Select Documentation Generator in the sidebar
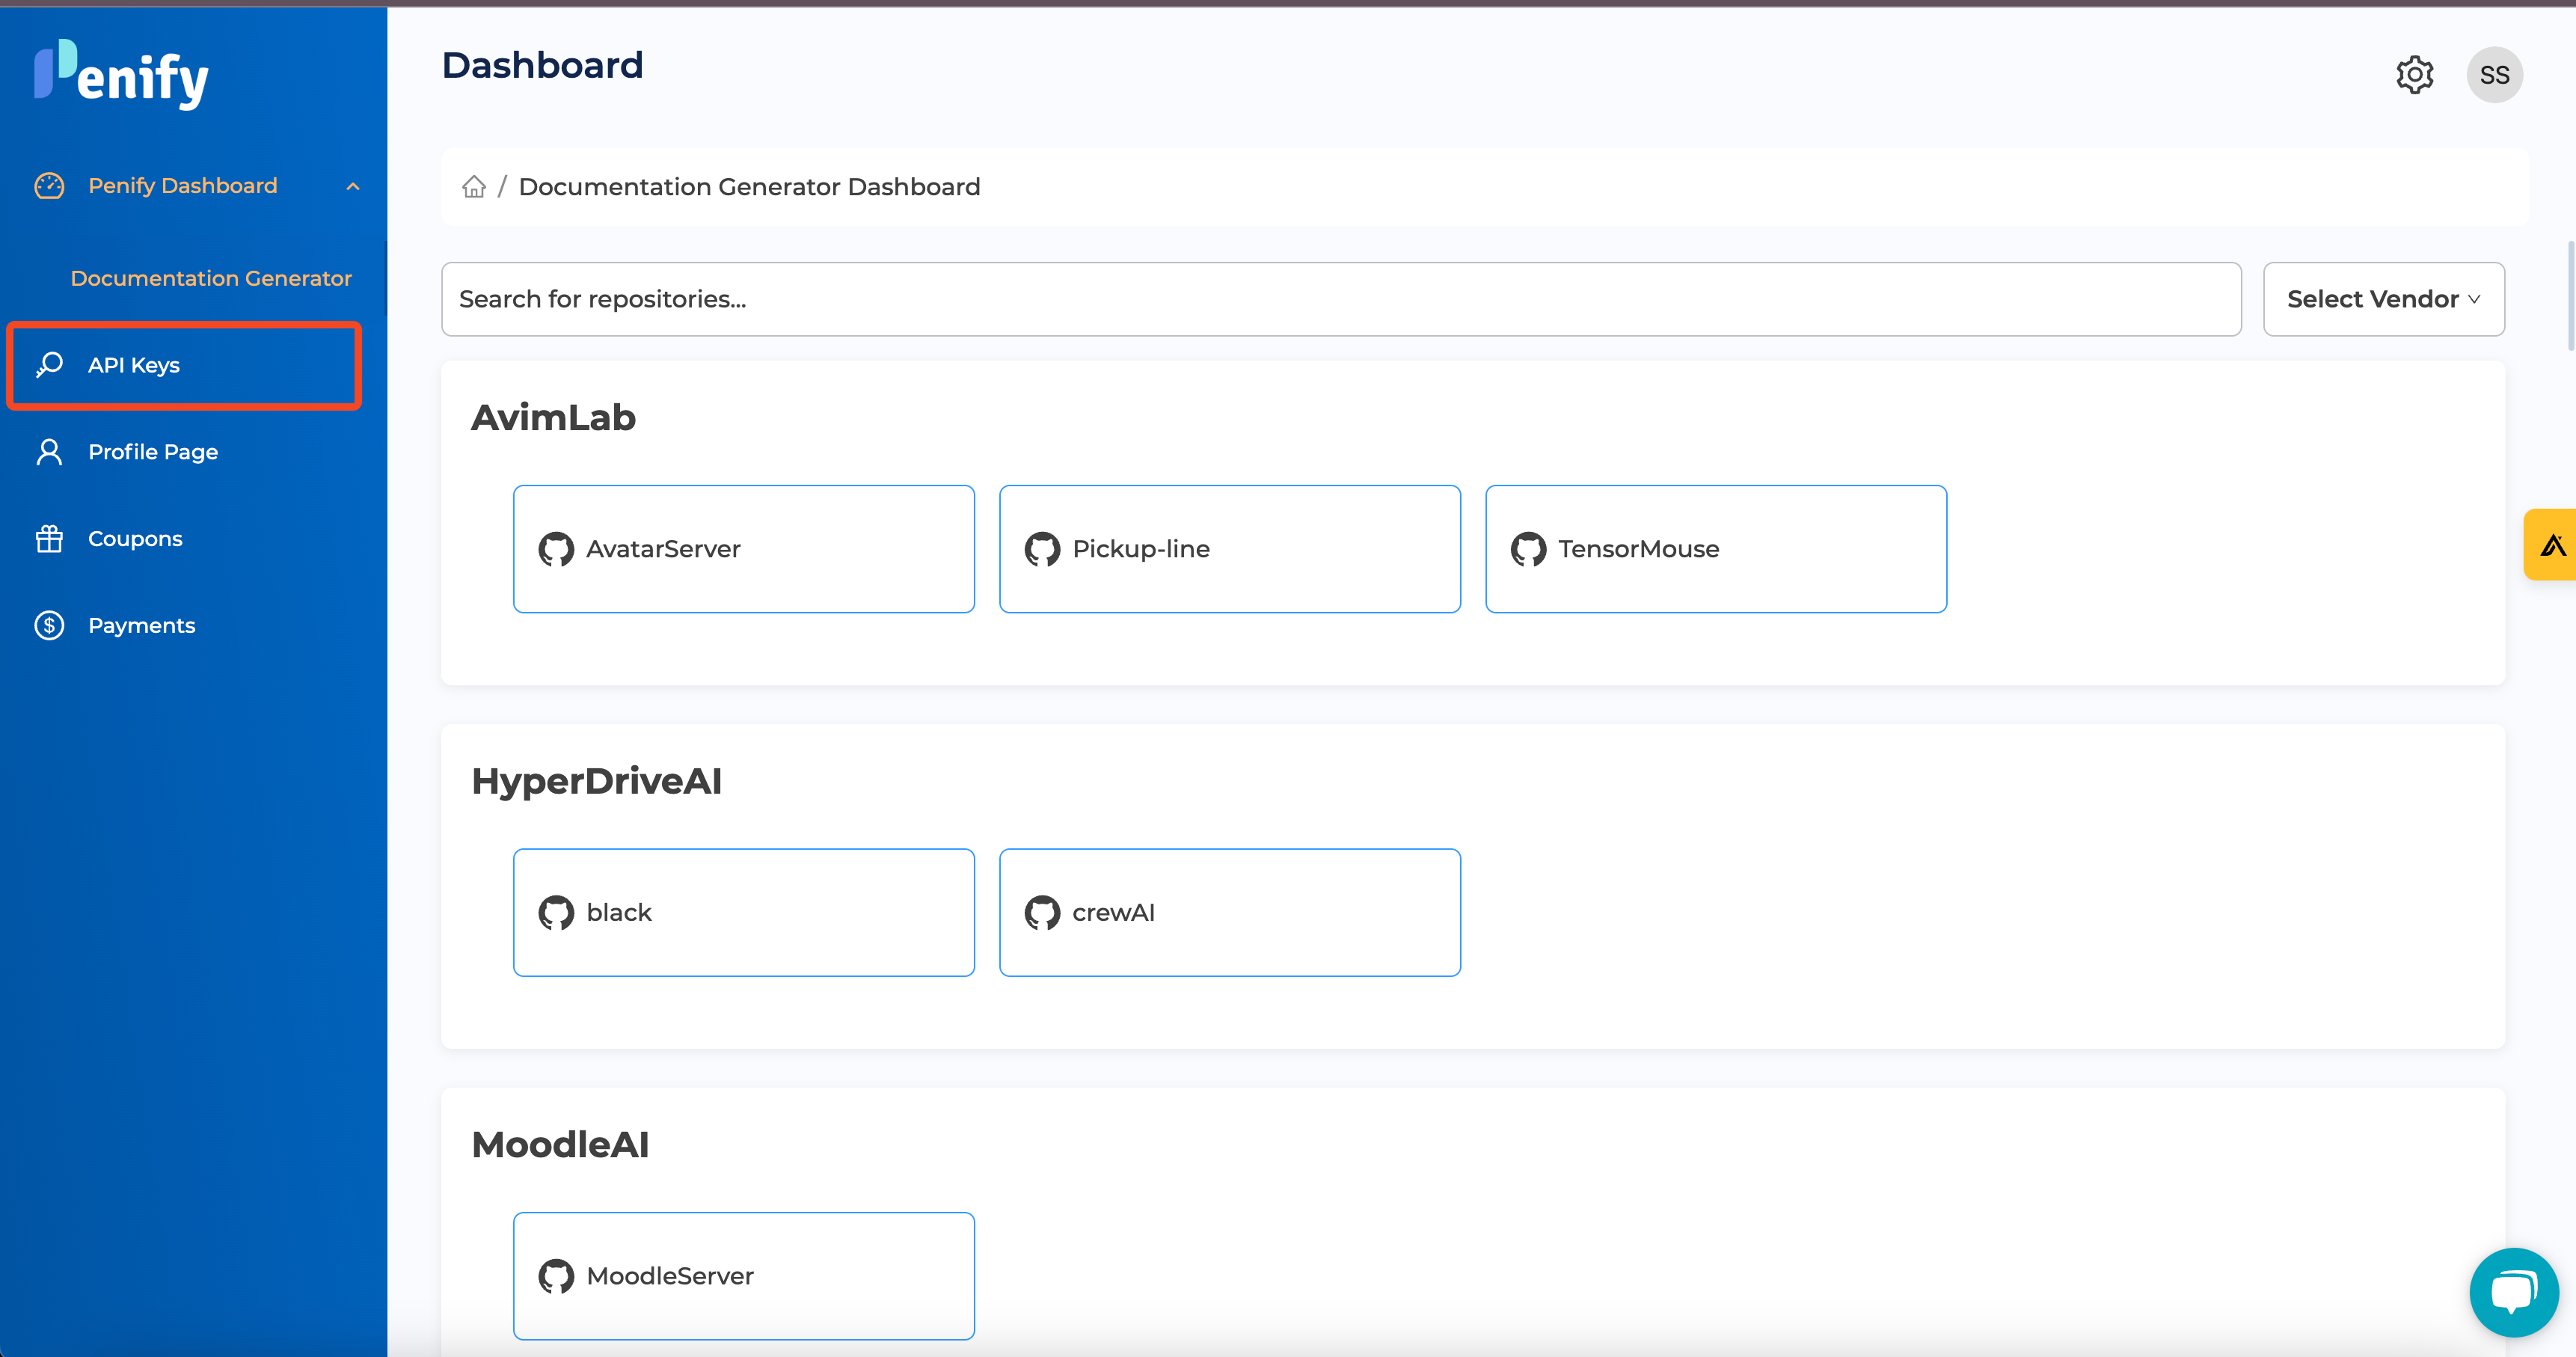2576x1357 pixels. 211,278
